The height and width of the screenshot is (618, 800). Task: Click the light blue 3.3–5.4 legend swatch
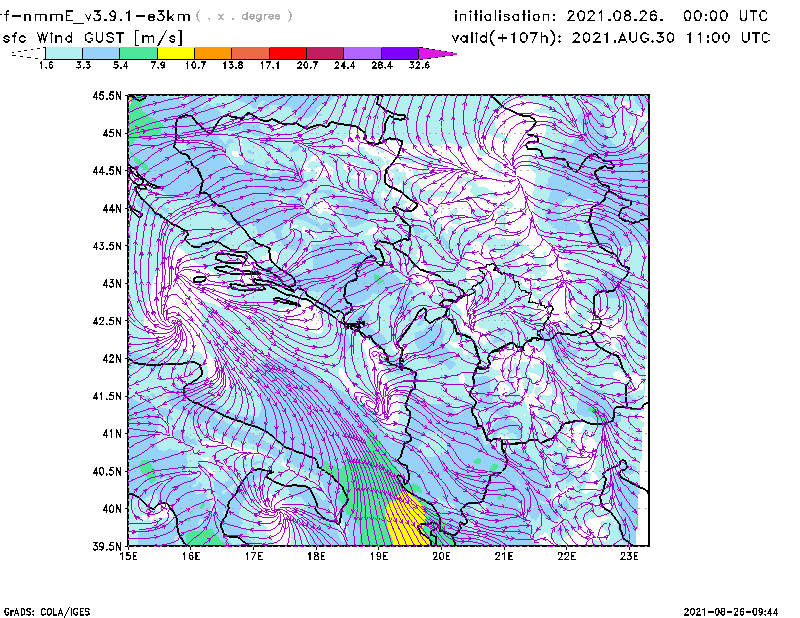(x=101, y=53)
